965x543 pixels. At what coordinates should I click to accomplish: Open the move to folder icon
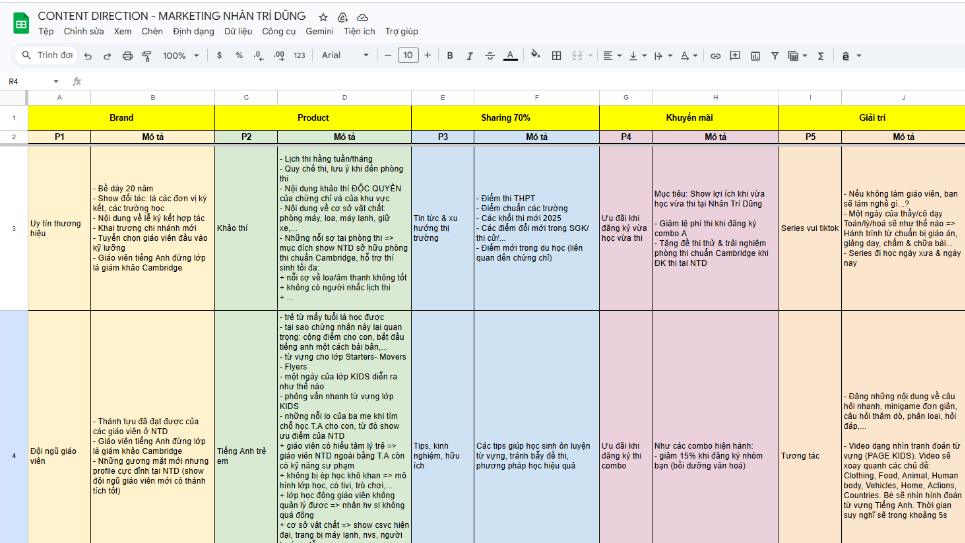343,17
